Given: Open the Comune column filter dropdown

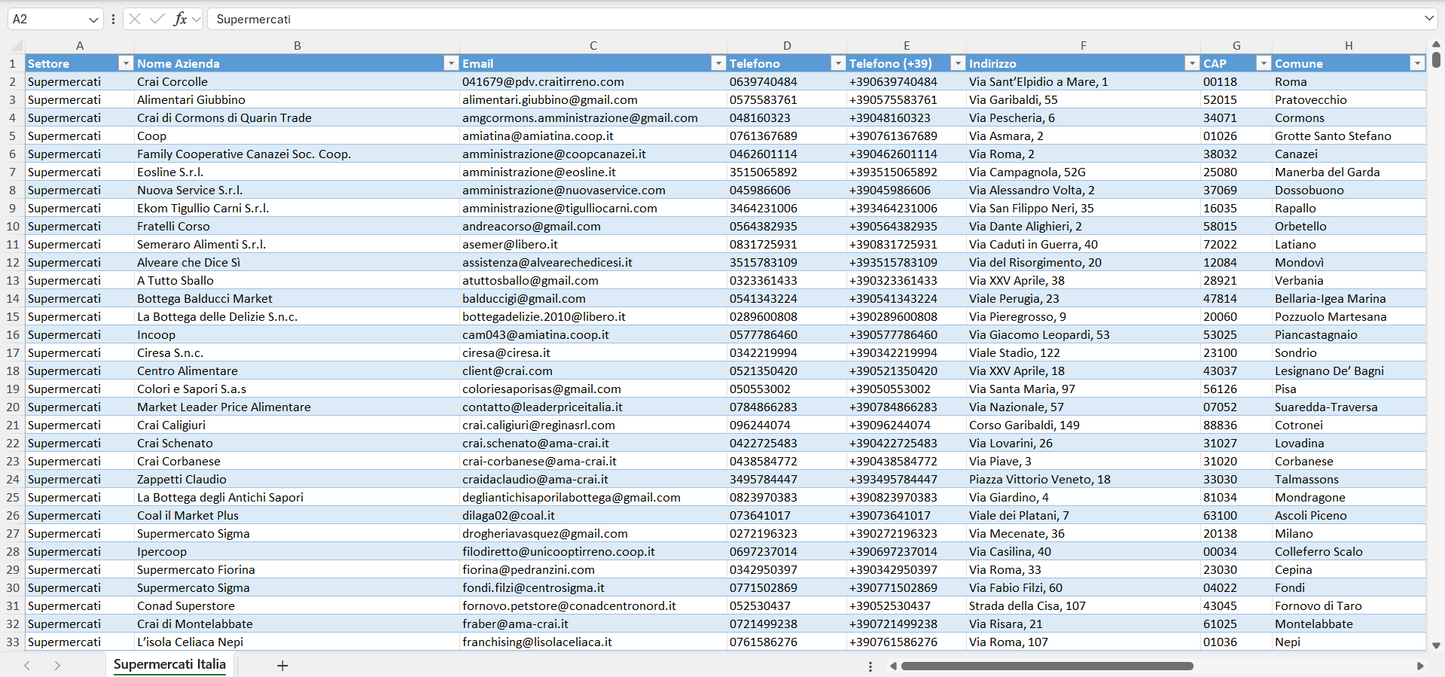Looking at the screenshot, I should point(1417,63).
